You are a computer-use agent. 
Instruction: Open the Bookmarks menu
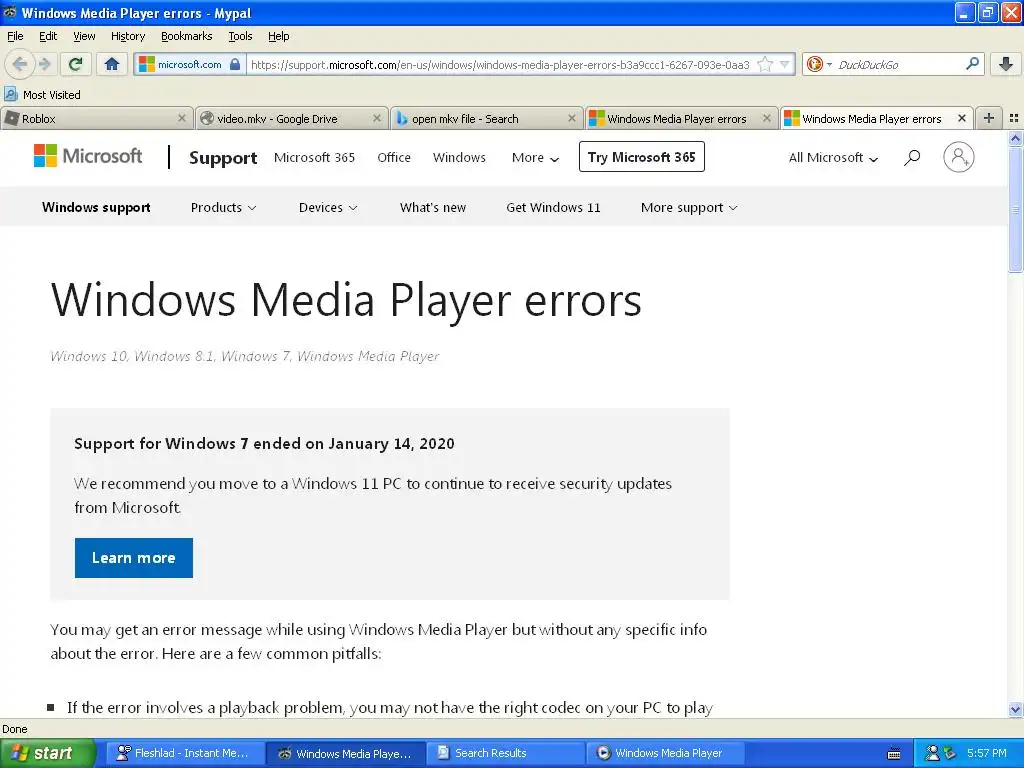(x=186, y=36)
